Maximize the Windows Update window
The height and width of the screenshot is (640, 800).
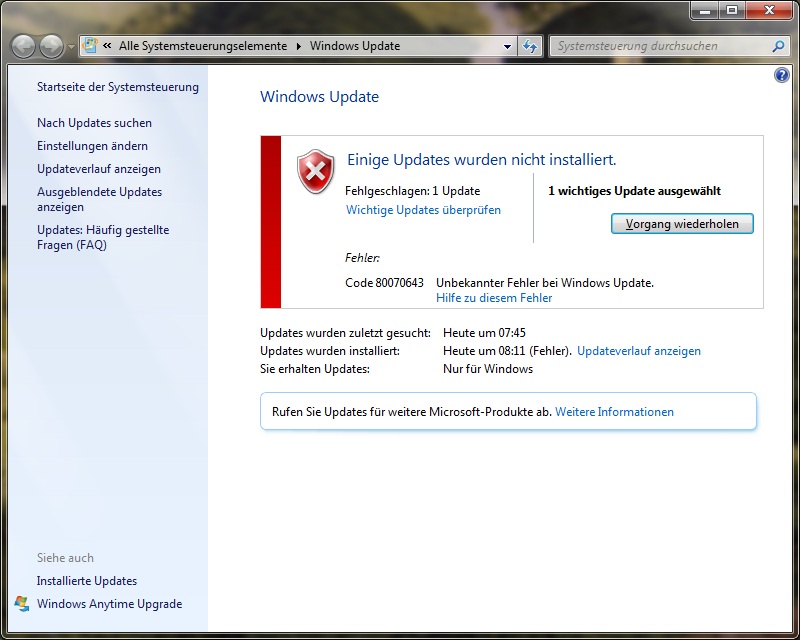point(732,10)
